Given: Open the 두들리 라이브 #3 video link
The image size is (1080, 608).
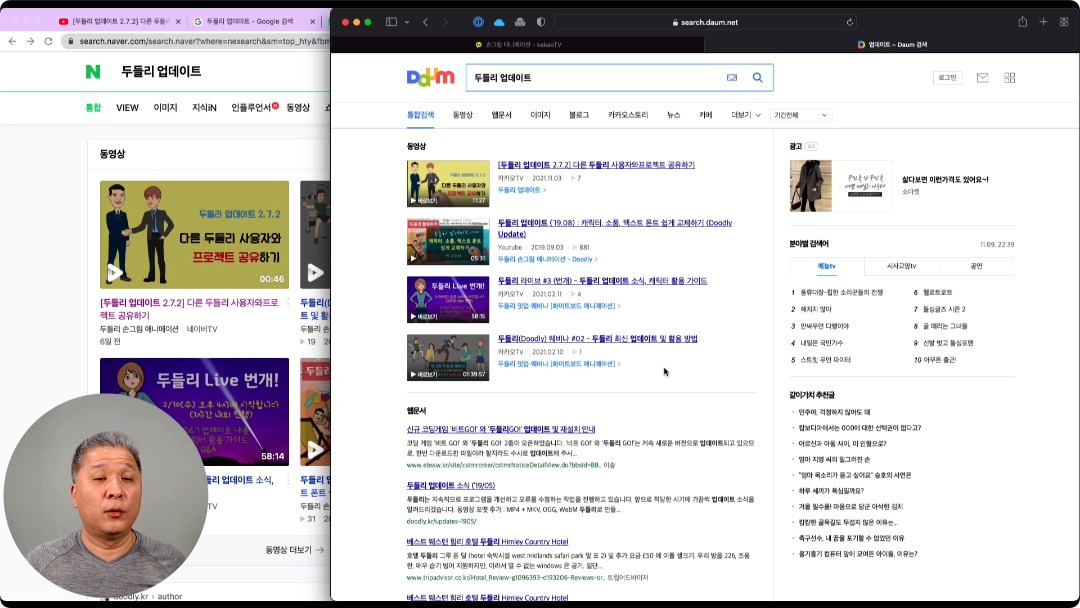Looking at the screenshot, I should (602, 281).
